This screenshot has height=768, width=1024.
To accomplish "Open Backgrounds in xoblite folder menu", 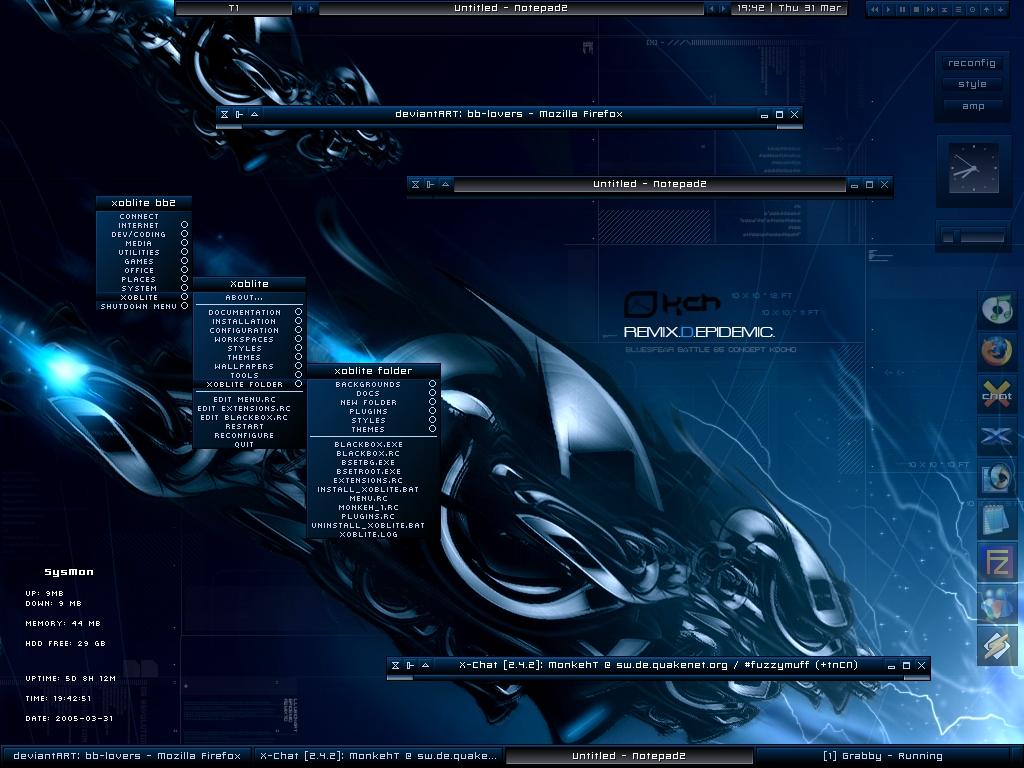I will pos(373,385).
